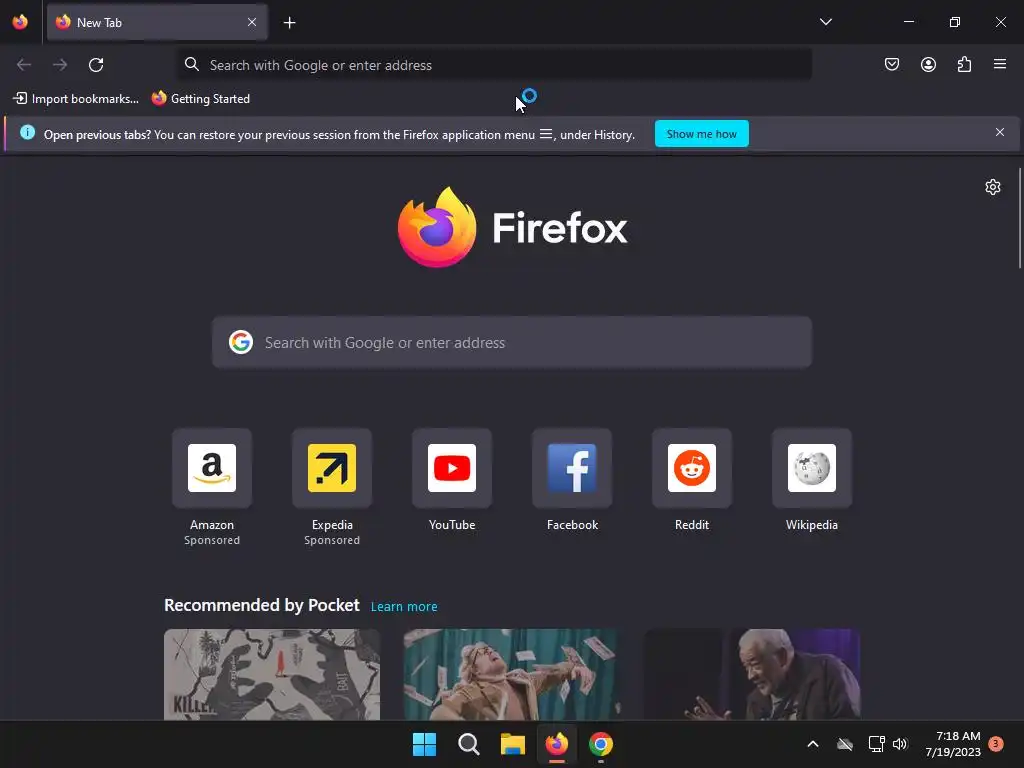
Task: Click the OneDrive cloud tray icon
Action: coord(845,744)
